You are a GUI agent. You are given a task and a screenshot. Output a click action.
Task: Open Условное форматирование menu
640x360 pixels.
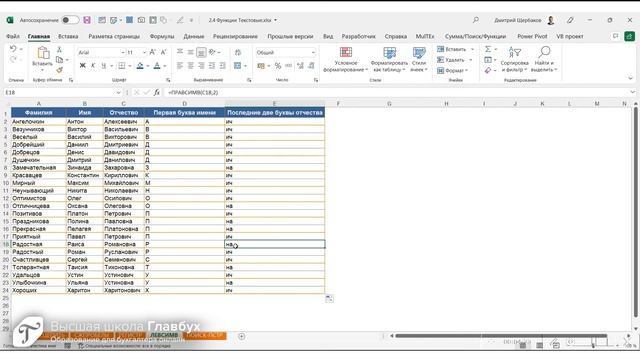coord(346,59)
